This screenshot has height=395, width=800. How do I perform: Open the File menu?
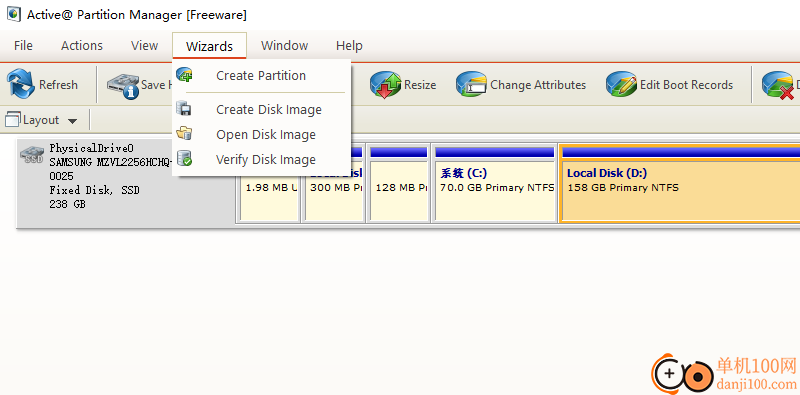pyautogui.click(x=23, y=45)
